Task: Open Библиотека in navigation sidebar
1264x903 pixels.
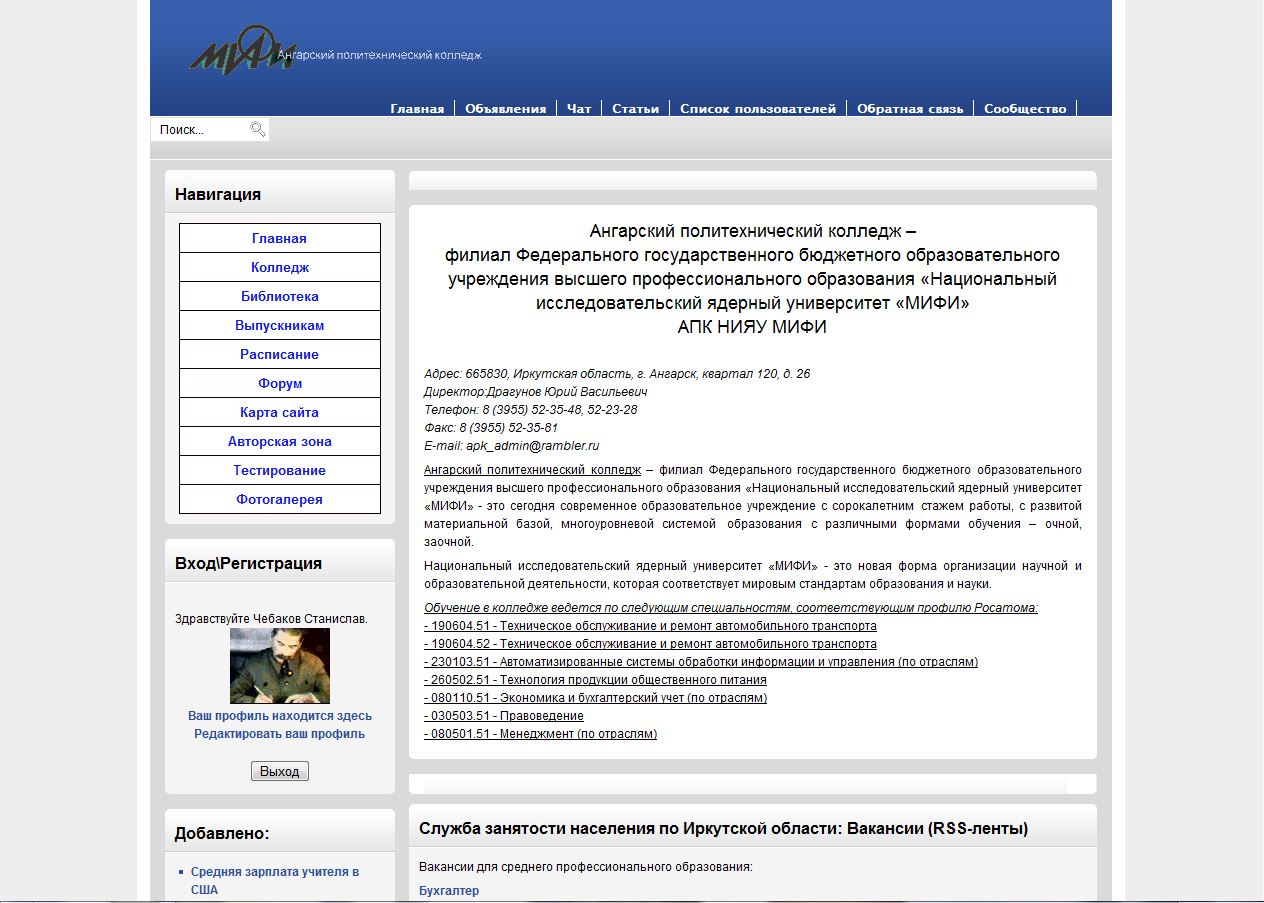Action: 279,296
